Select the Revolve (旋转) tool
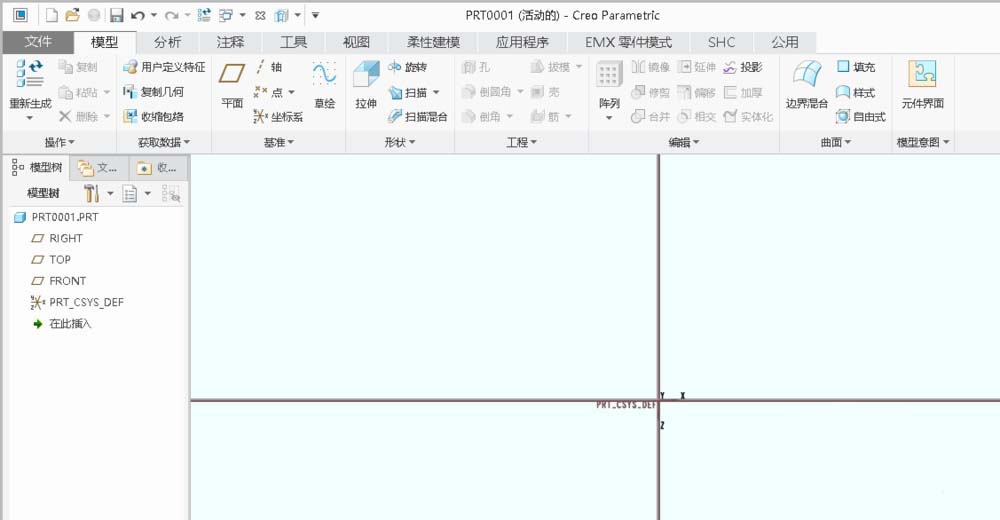This screenshot has height=520, width=1000. click(x=408, y=67)
